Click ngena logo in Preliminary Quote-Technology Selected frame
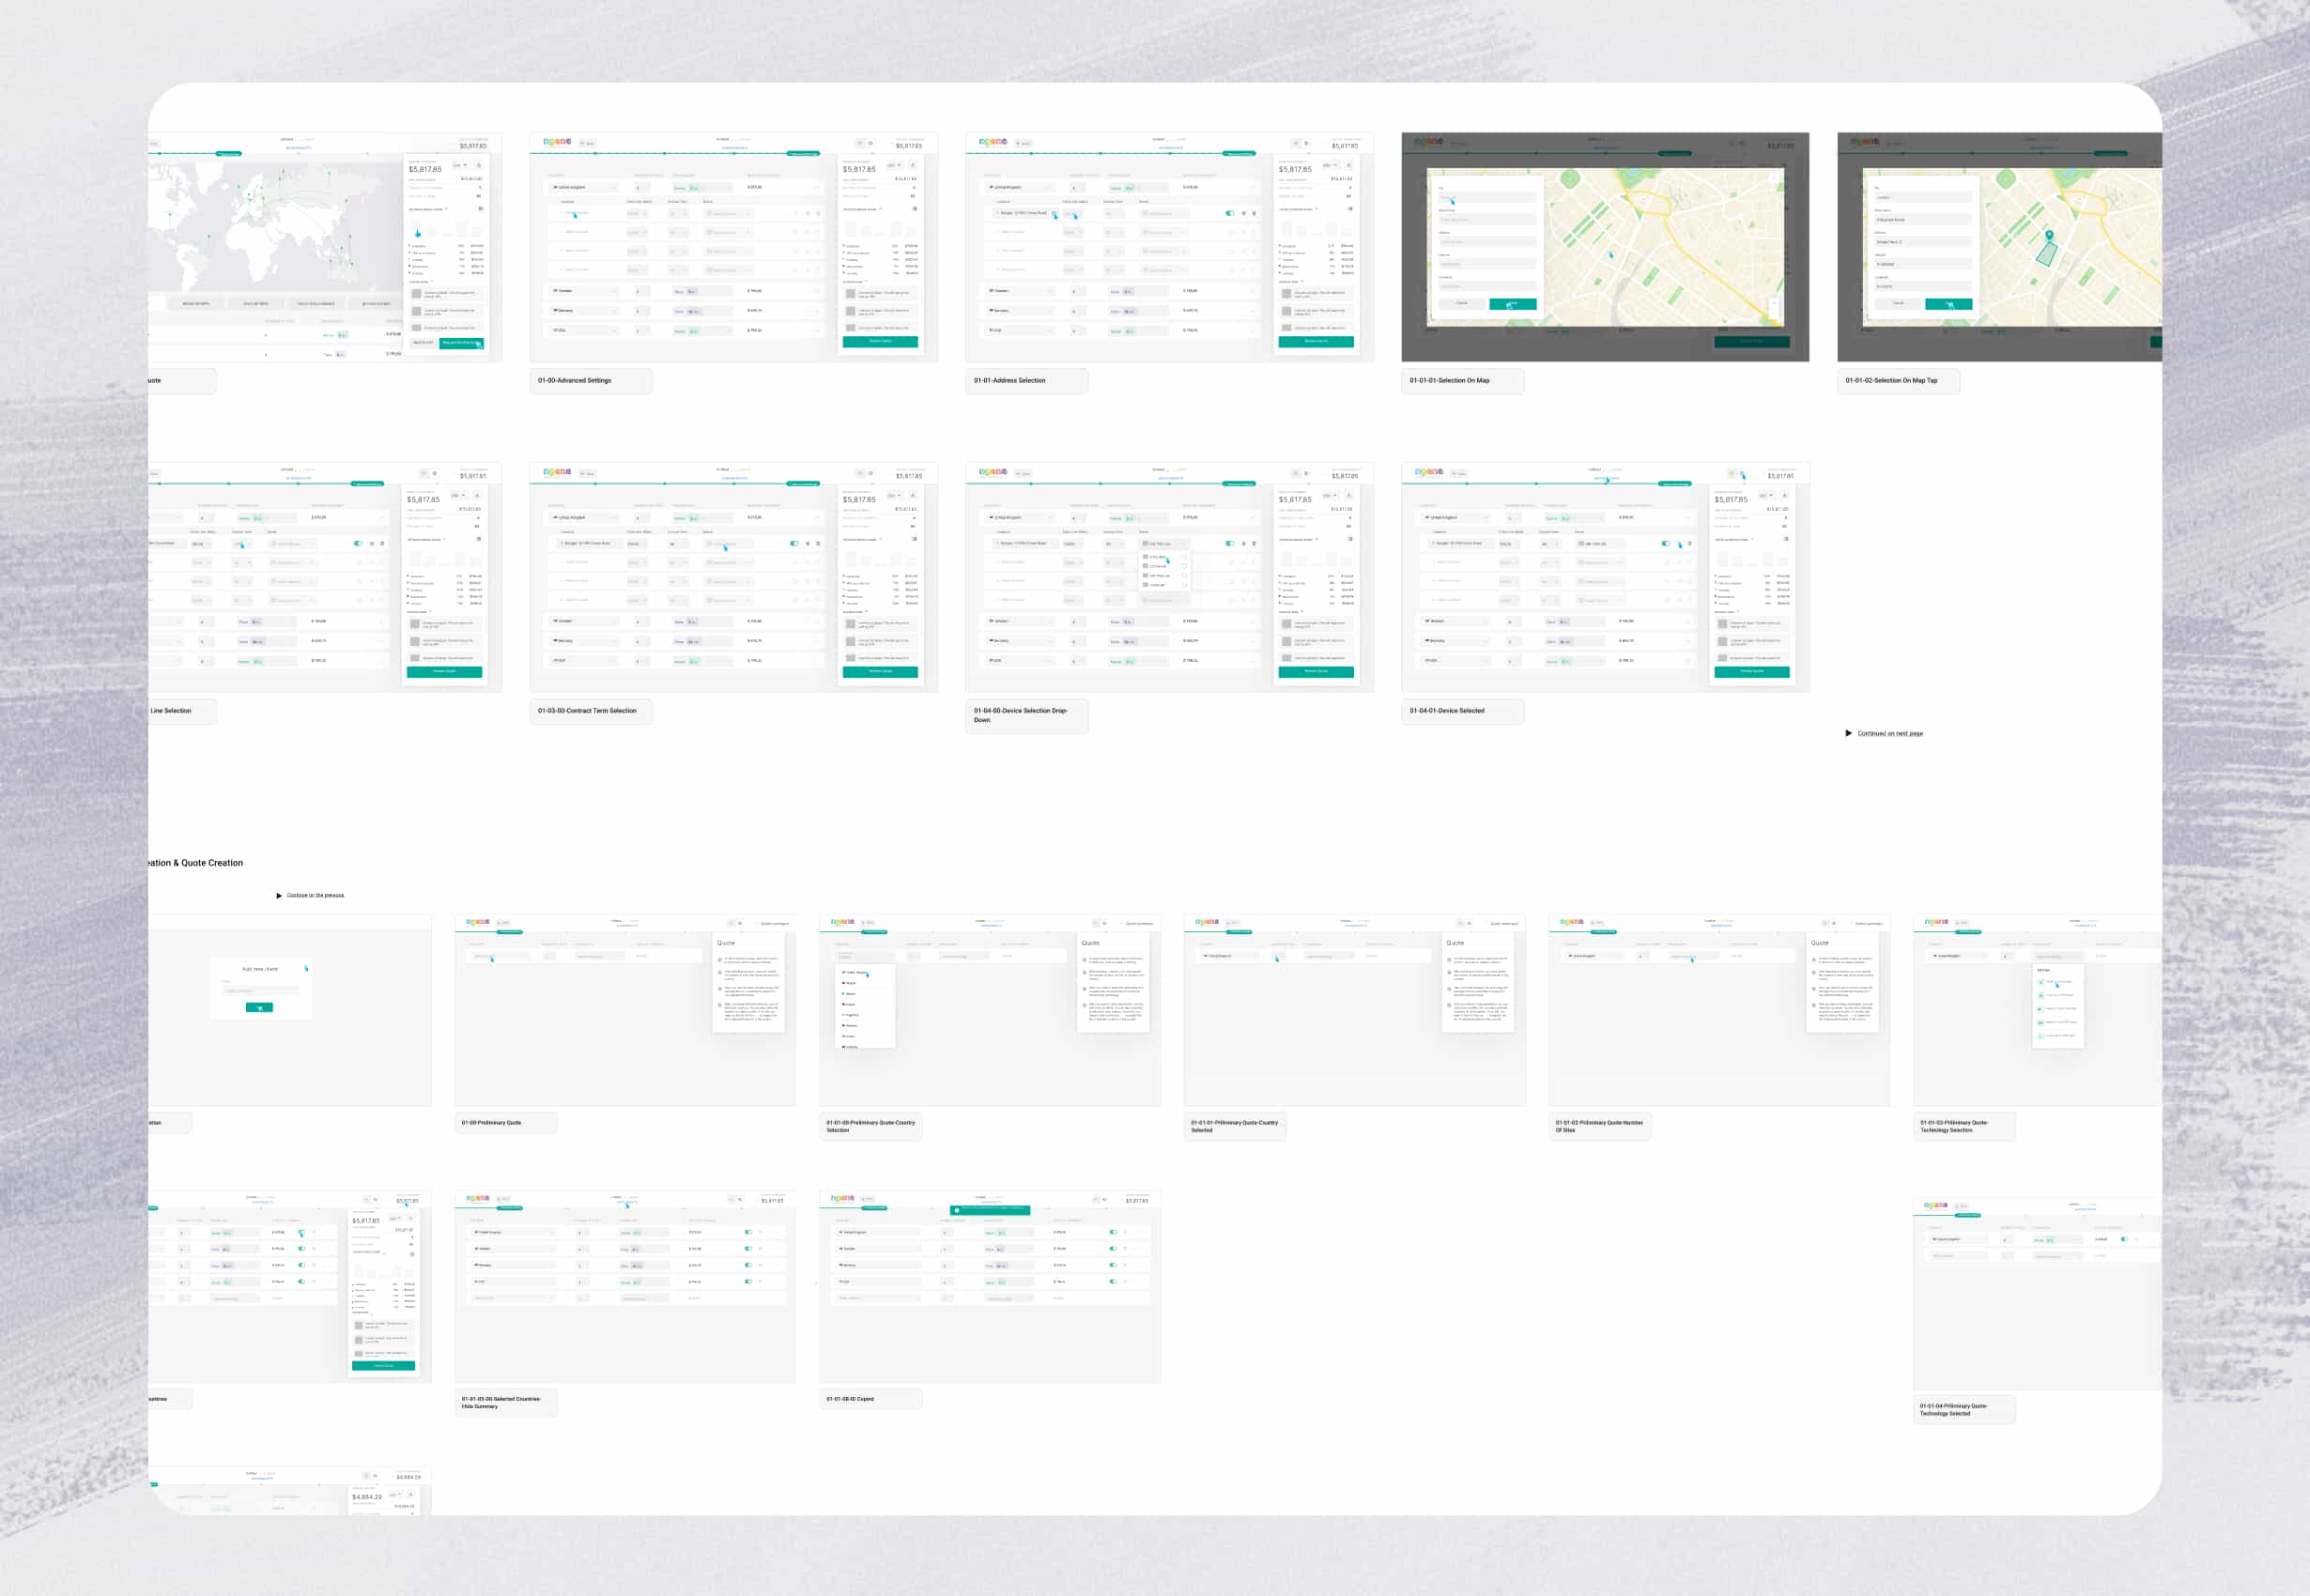 1936,1205
